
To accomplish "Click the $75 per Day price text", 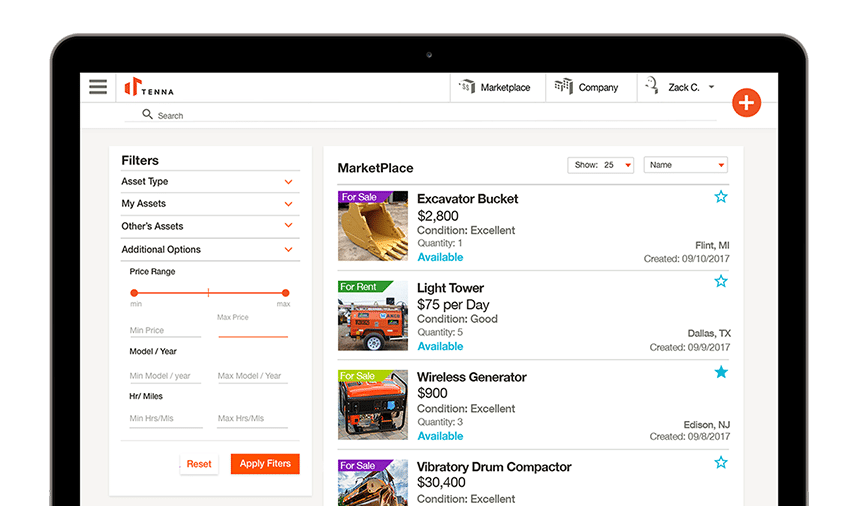I will [x=453, y=305].
